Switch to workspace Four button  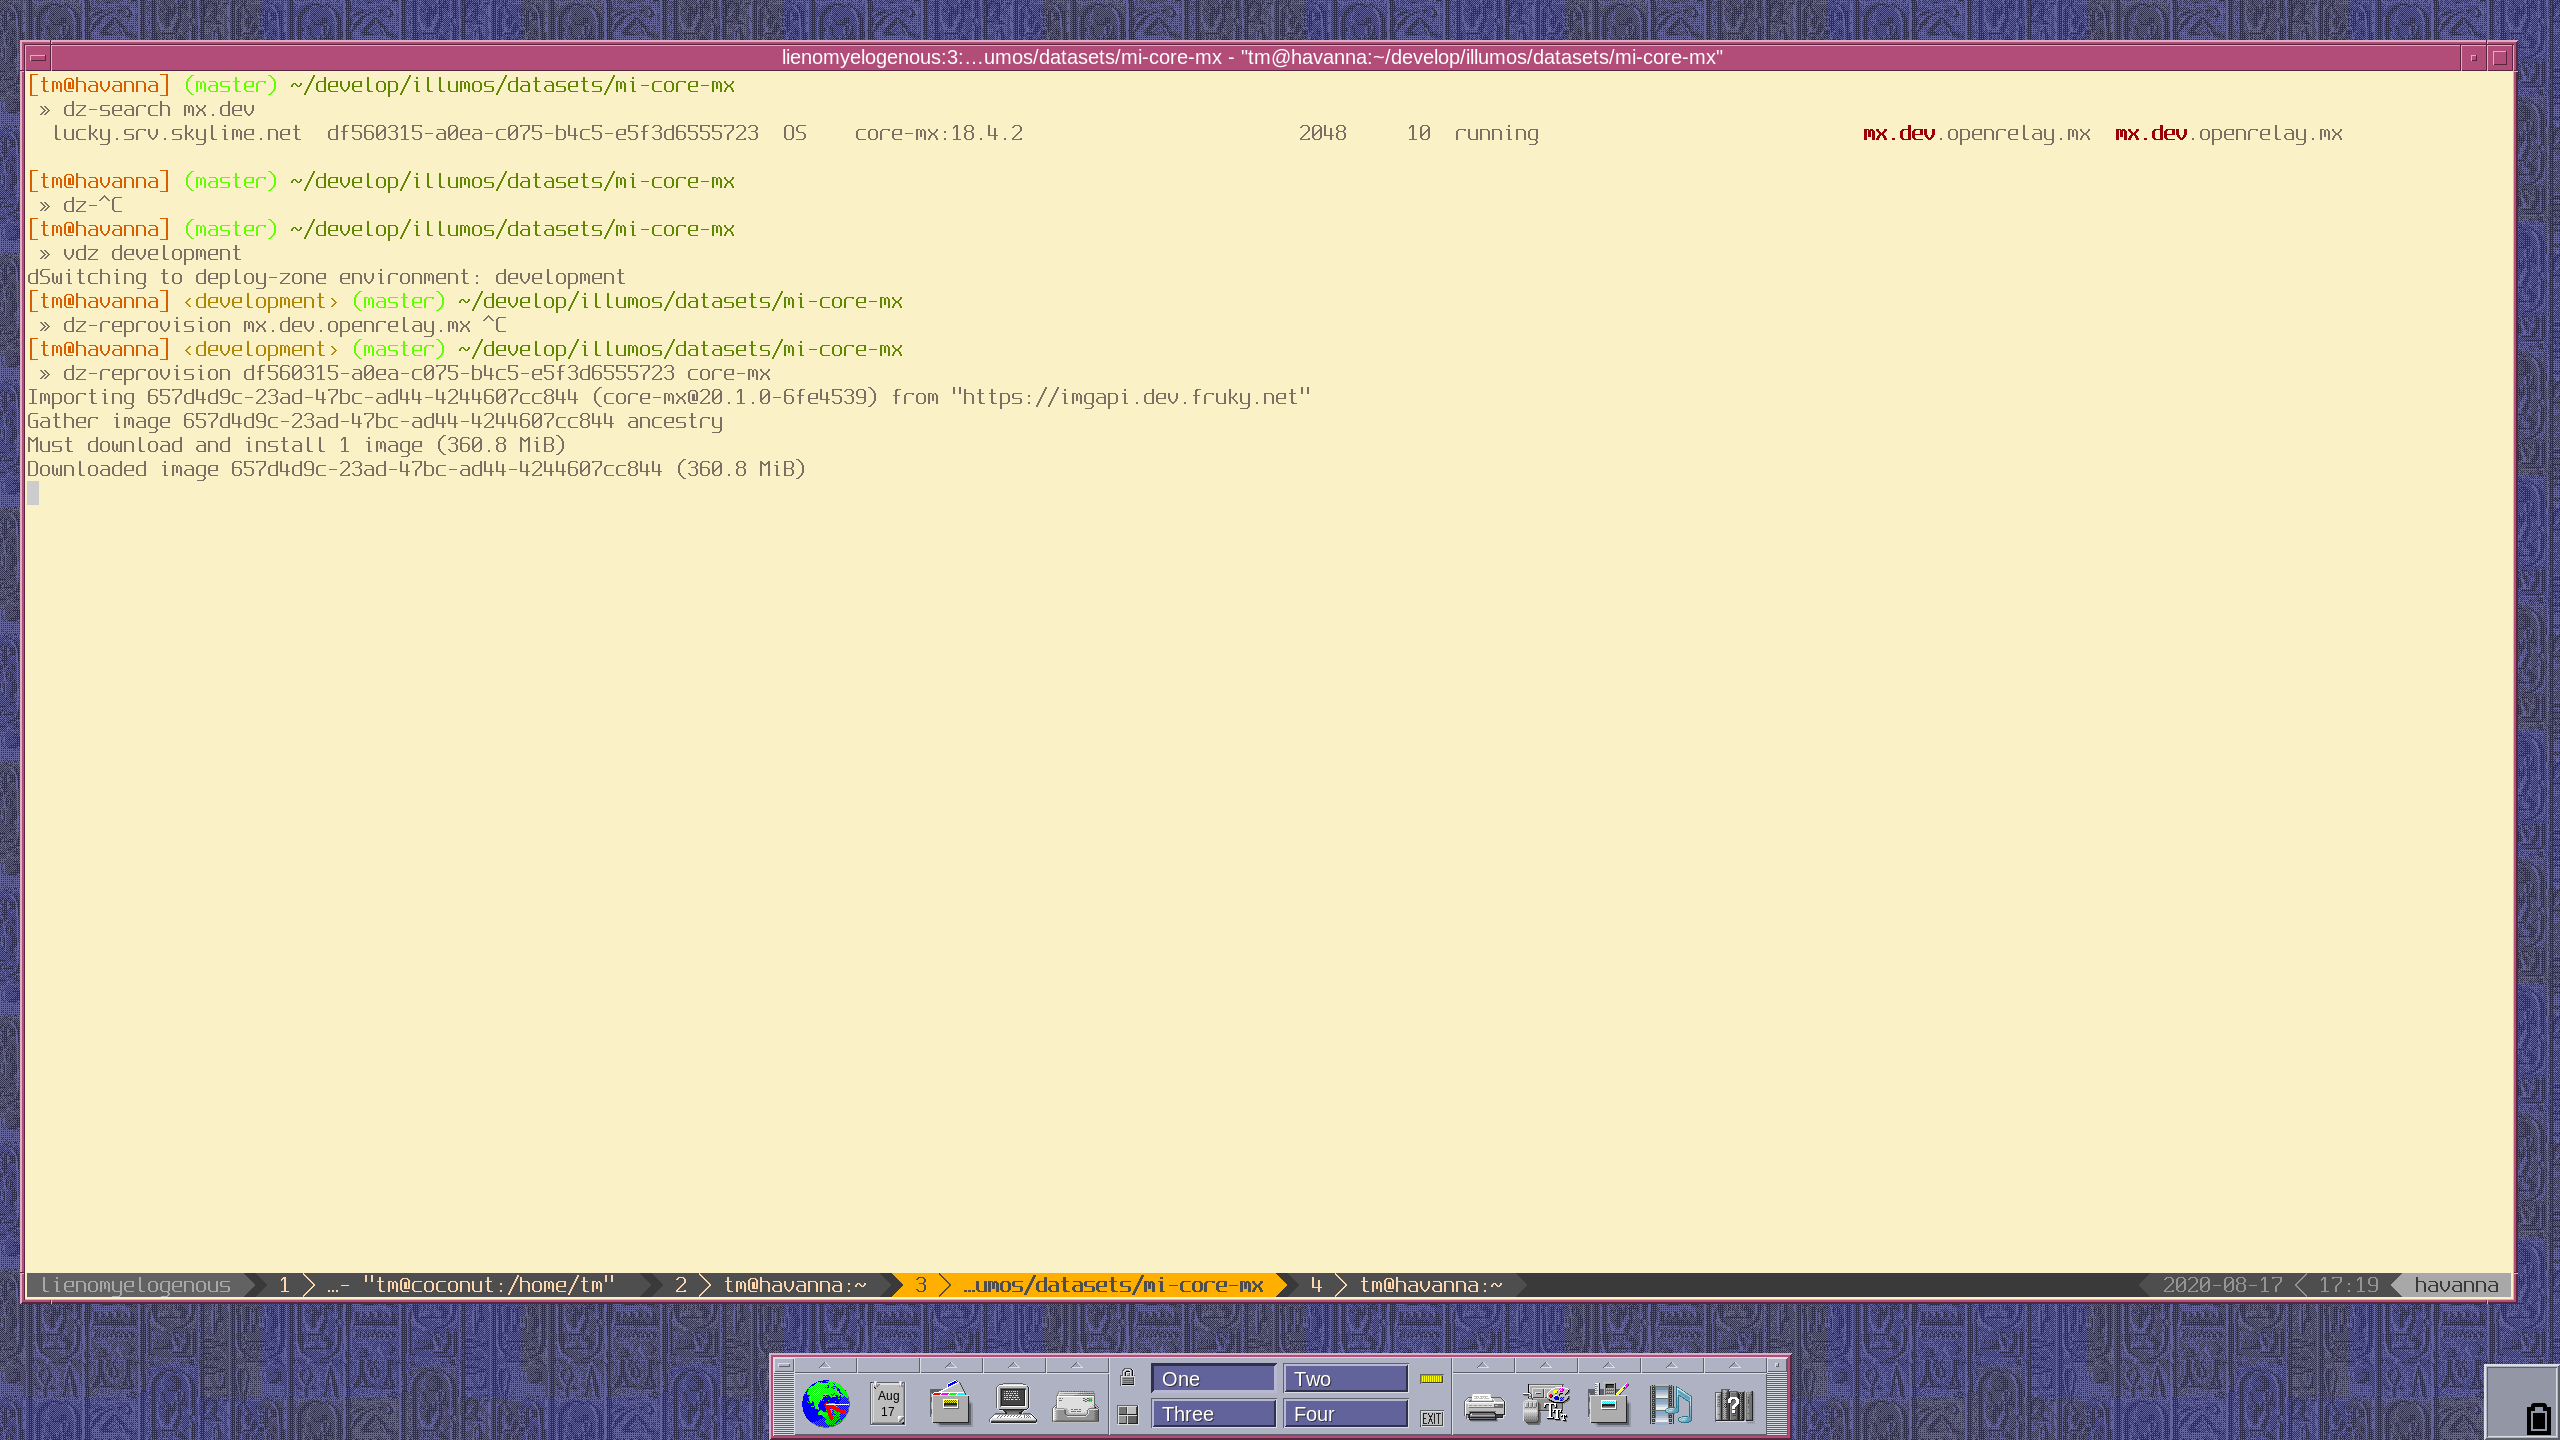click(x=1345, y=1414)
